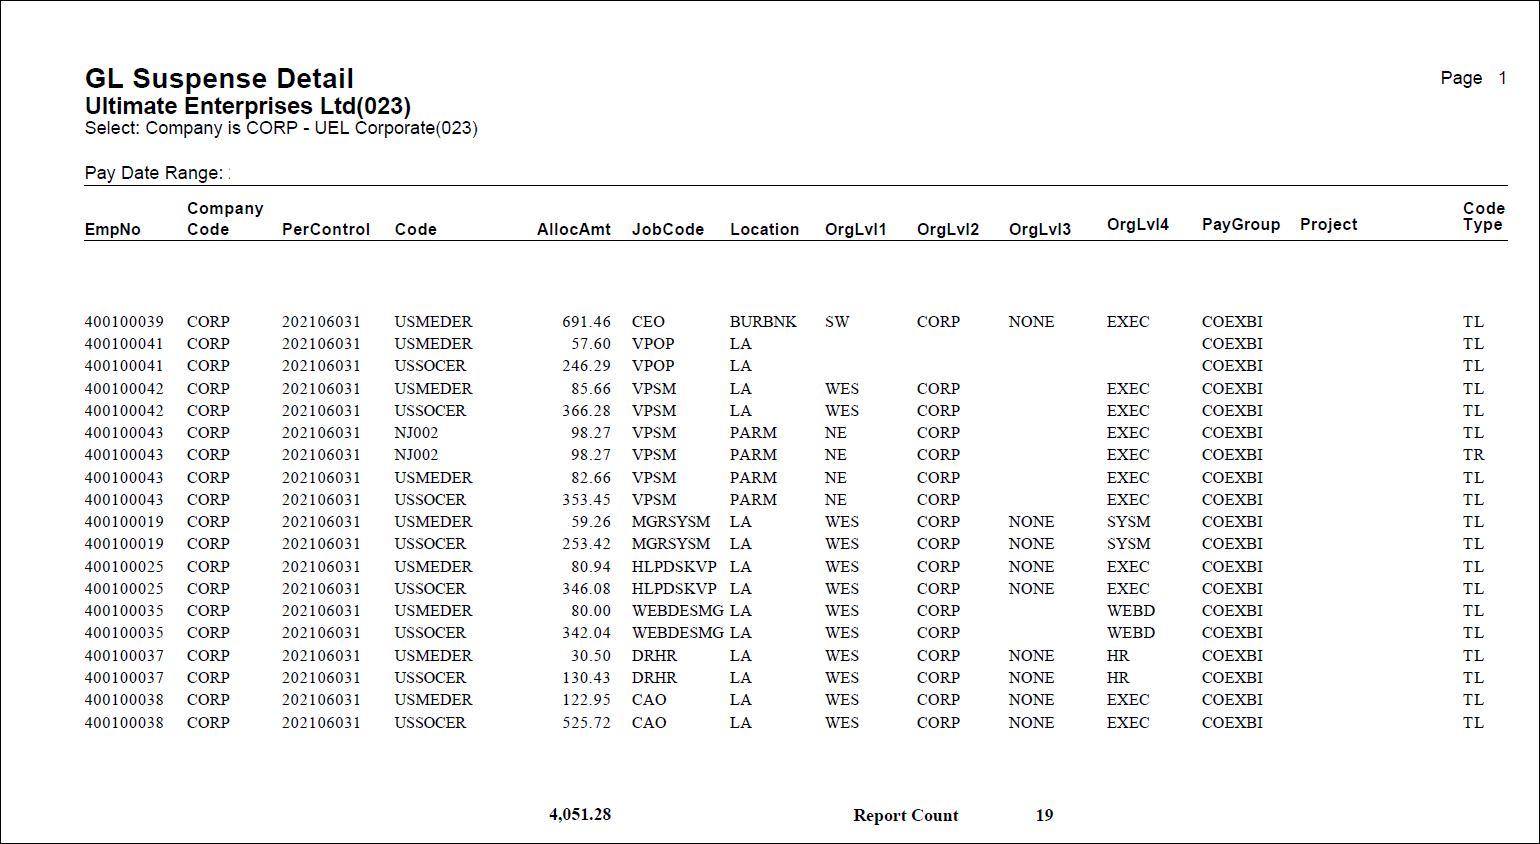Click WEBDESMG job code in 80.00 row
The width and height of the screenshot is (1540, 844).
(678, 611)
